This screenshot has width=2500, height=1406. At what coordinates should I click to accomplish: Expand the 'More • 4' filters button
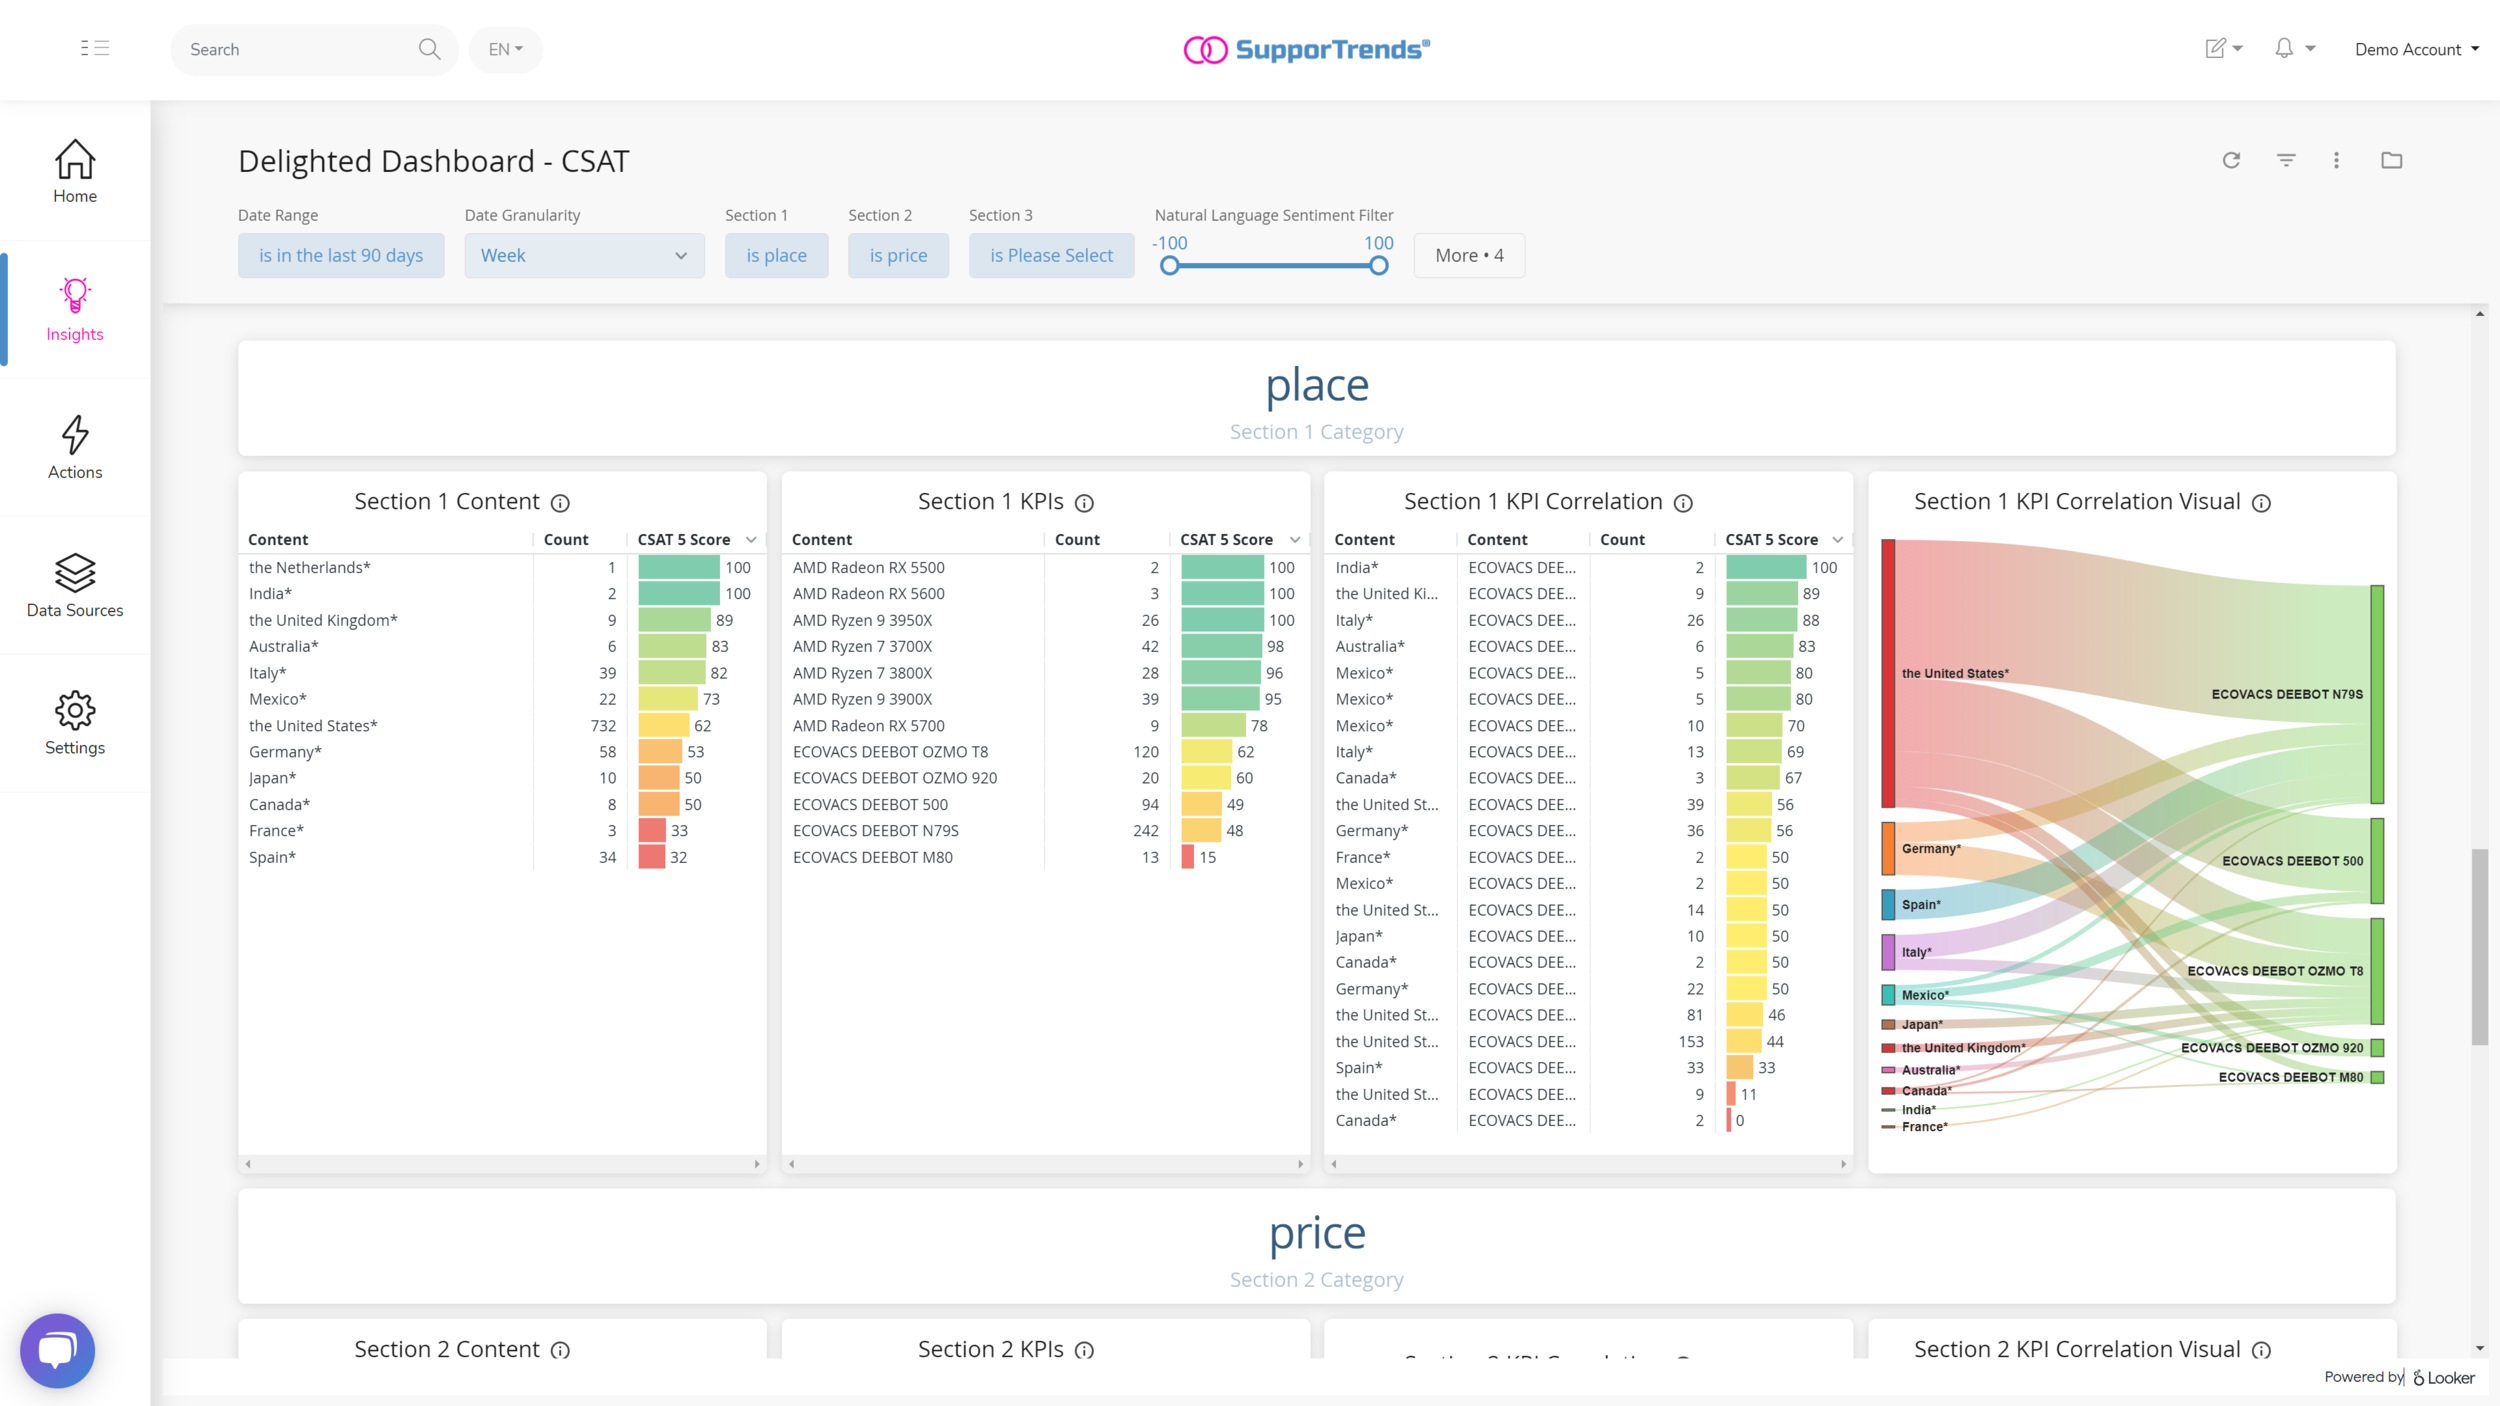pos(1469,255)
